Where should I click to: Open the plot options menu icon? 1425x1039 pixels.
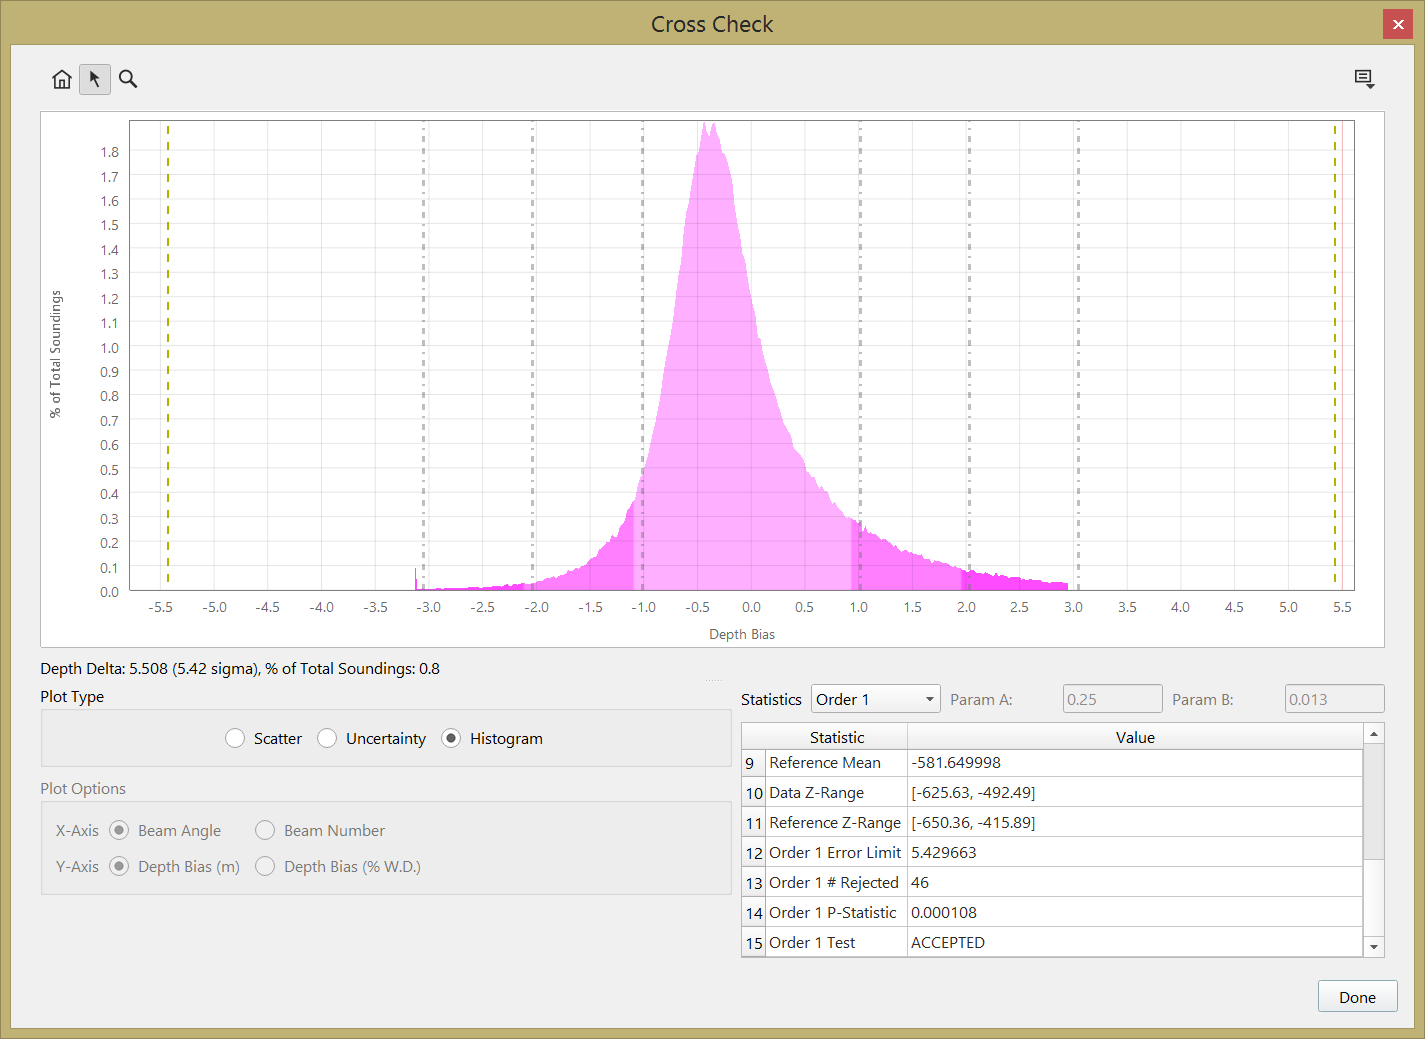pos(1364,79)
